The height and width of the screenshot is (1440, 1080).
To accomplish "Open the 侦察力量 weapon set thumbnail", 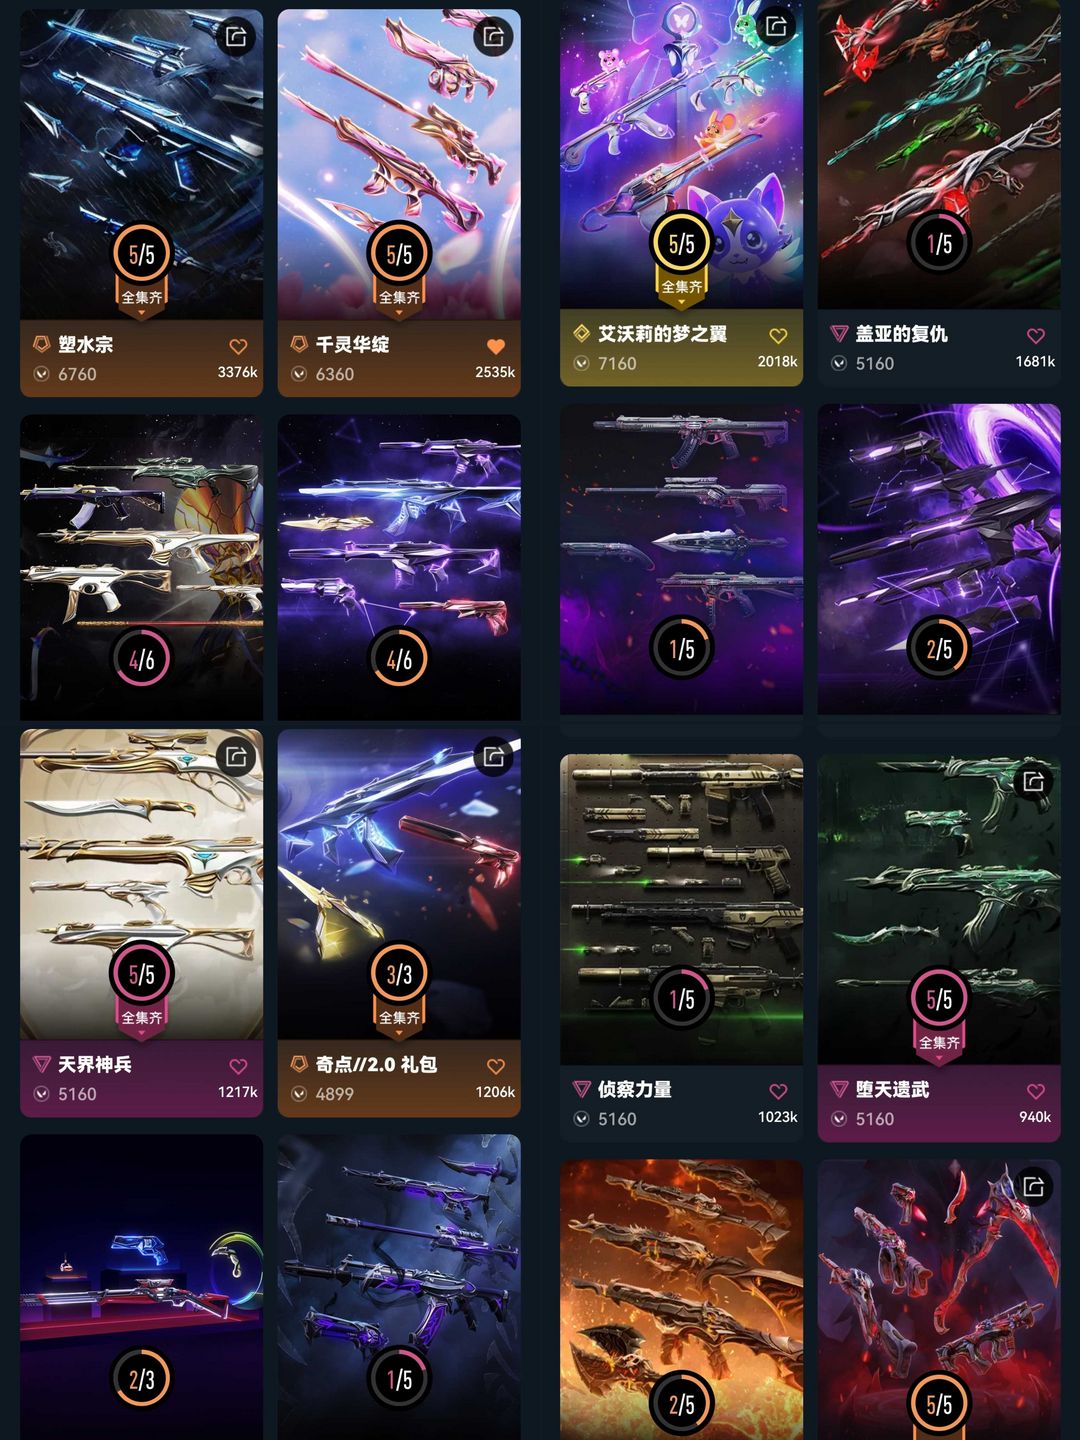I will (x=681, y=909).
